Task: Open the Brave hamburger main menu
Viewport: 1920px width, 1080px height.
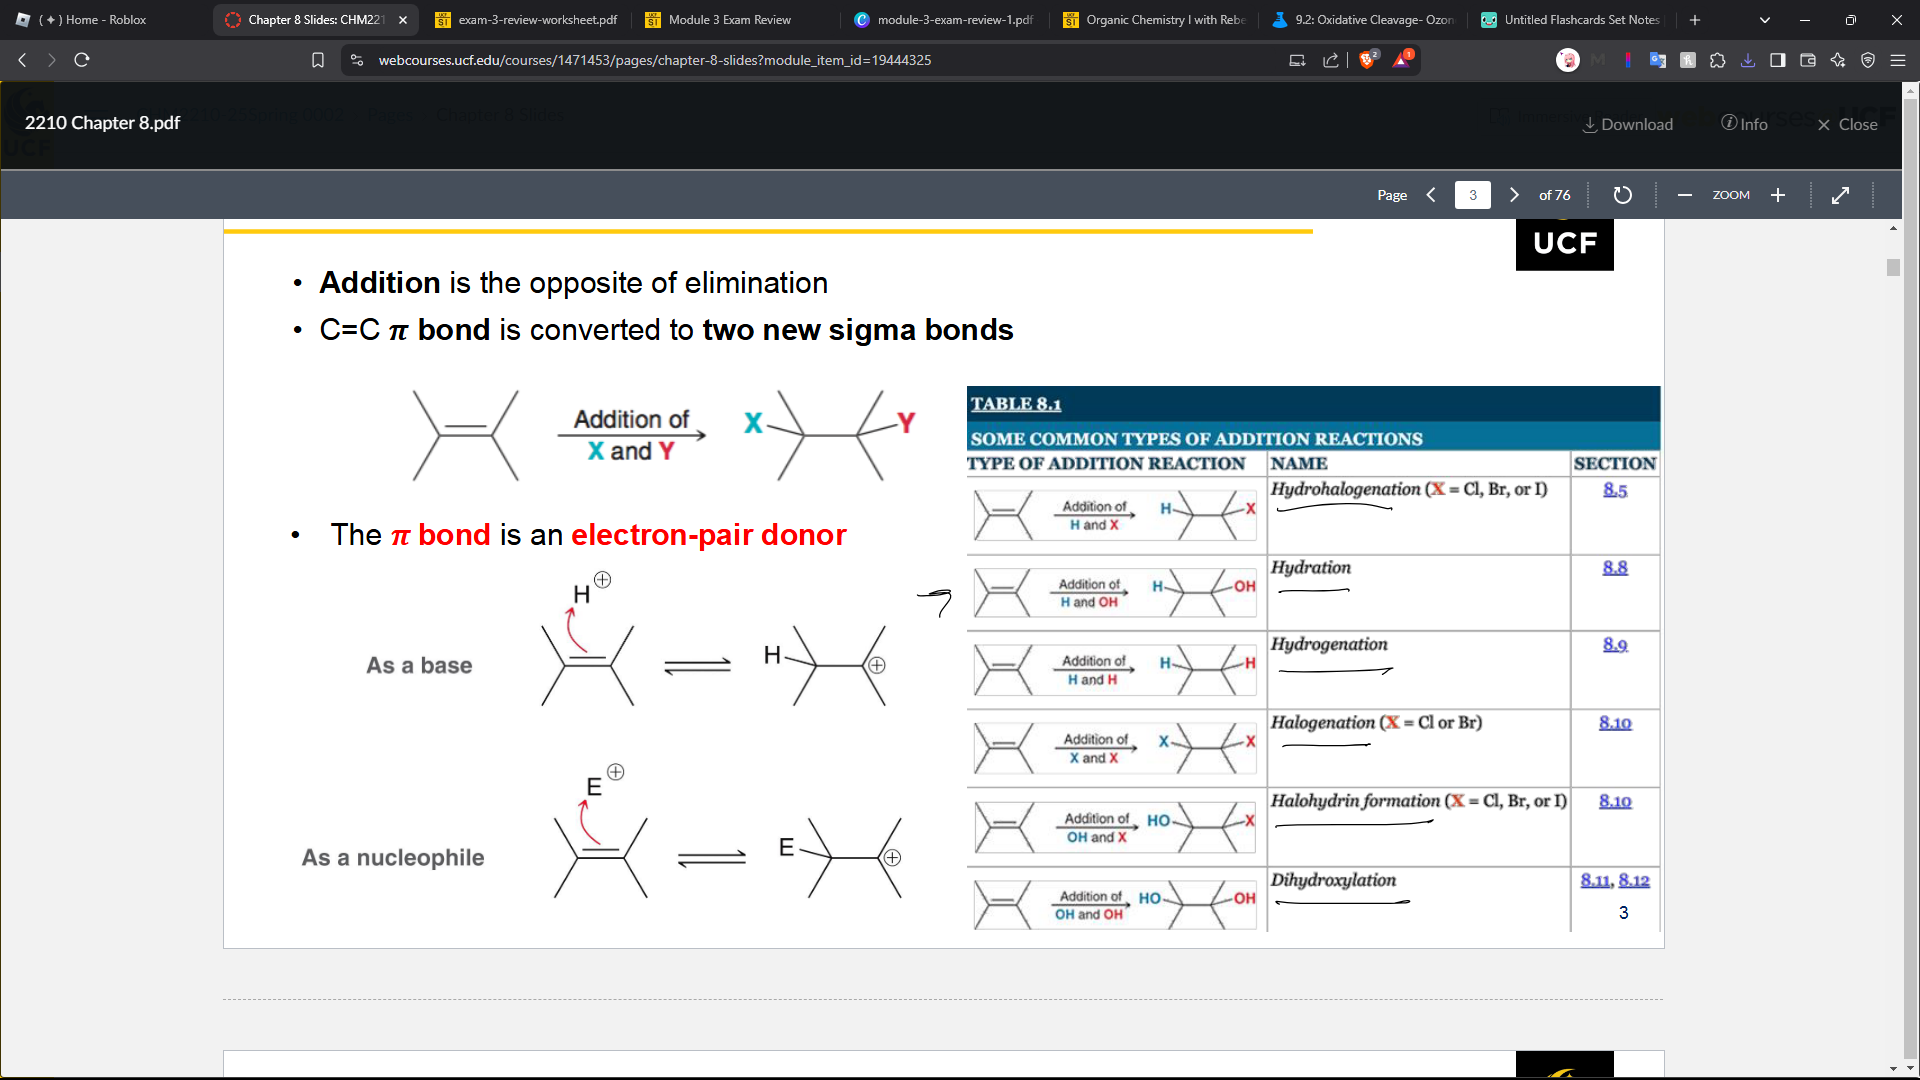Action: [x=1898, y=60]
